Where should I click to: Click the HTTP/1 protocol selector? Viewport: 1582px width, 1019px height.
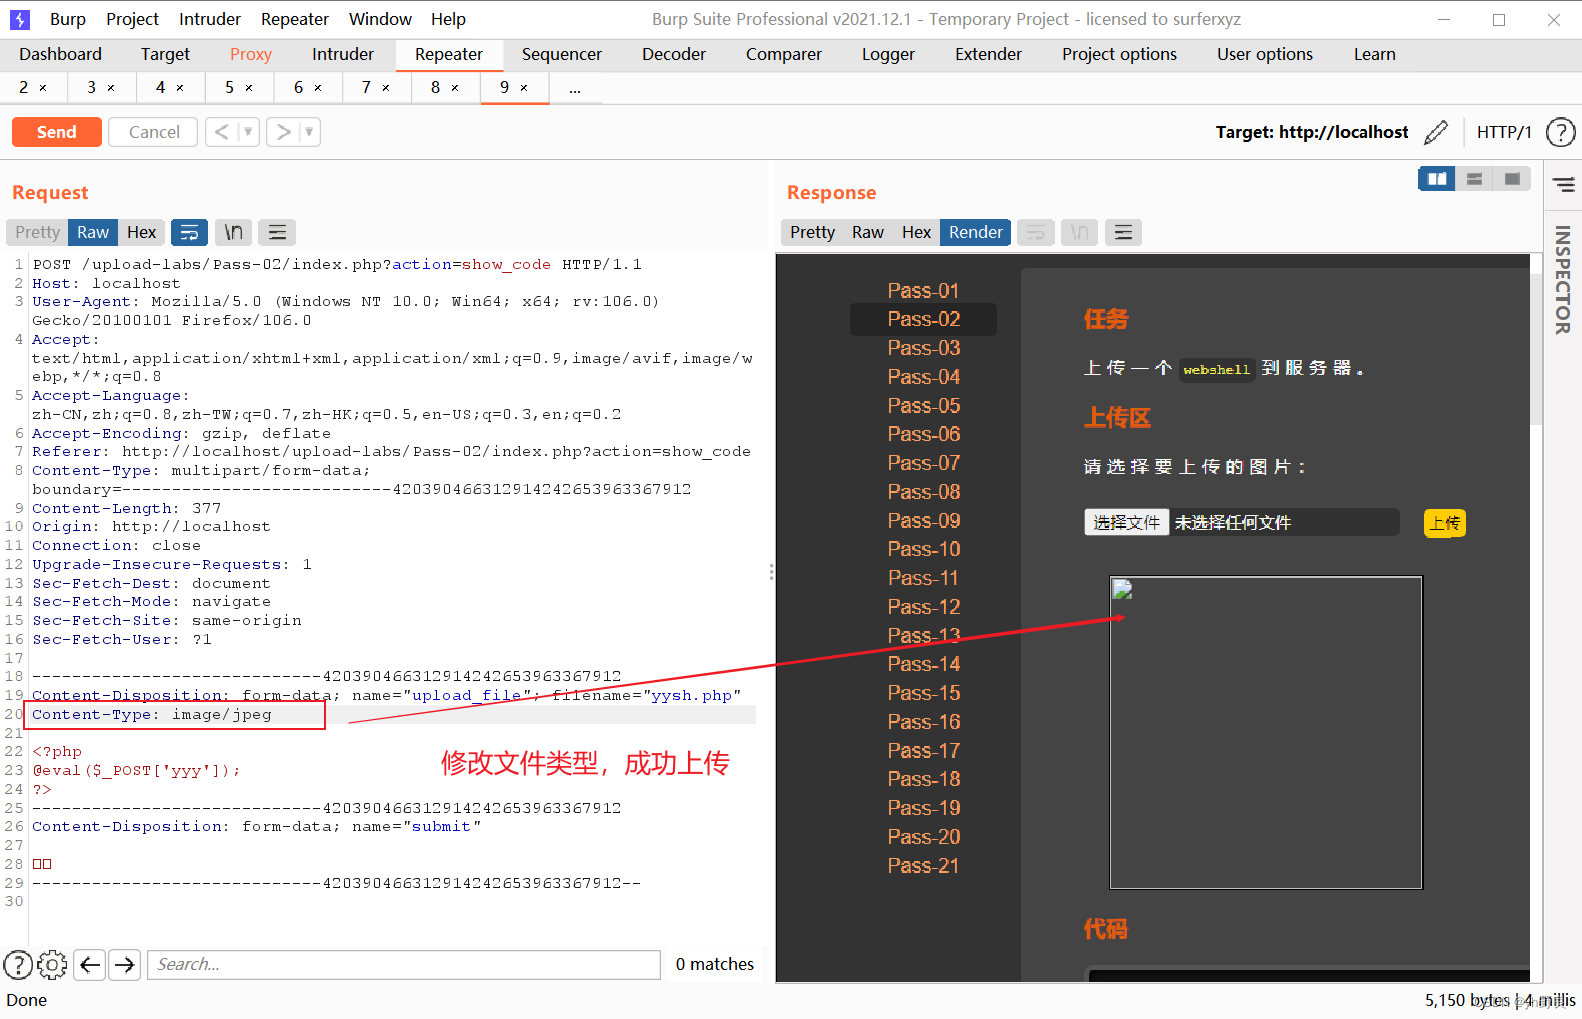pyautogui.click(x=1504, y=132)
